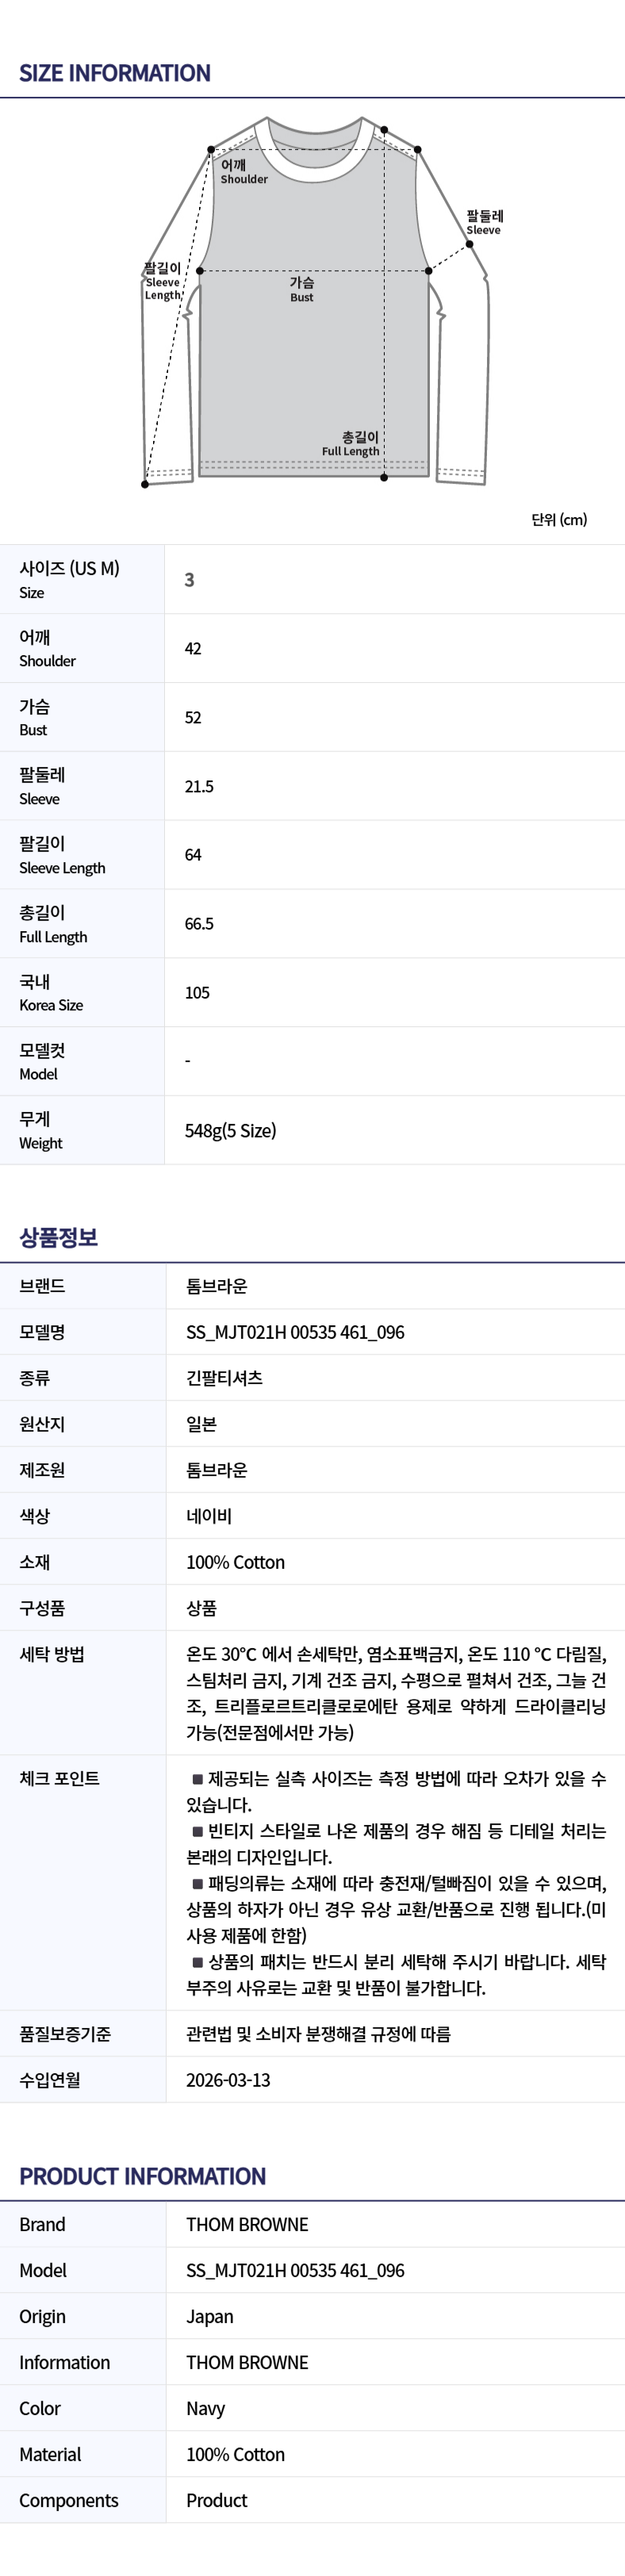
Task: Click THOM BROWNE in Brand row
Action: [x=247, y=2224]
